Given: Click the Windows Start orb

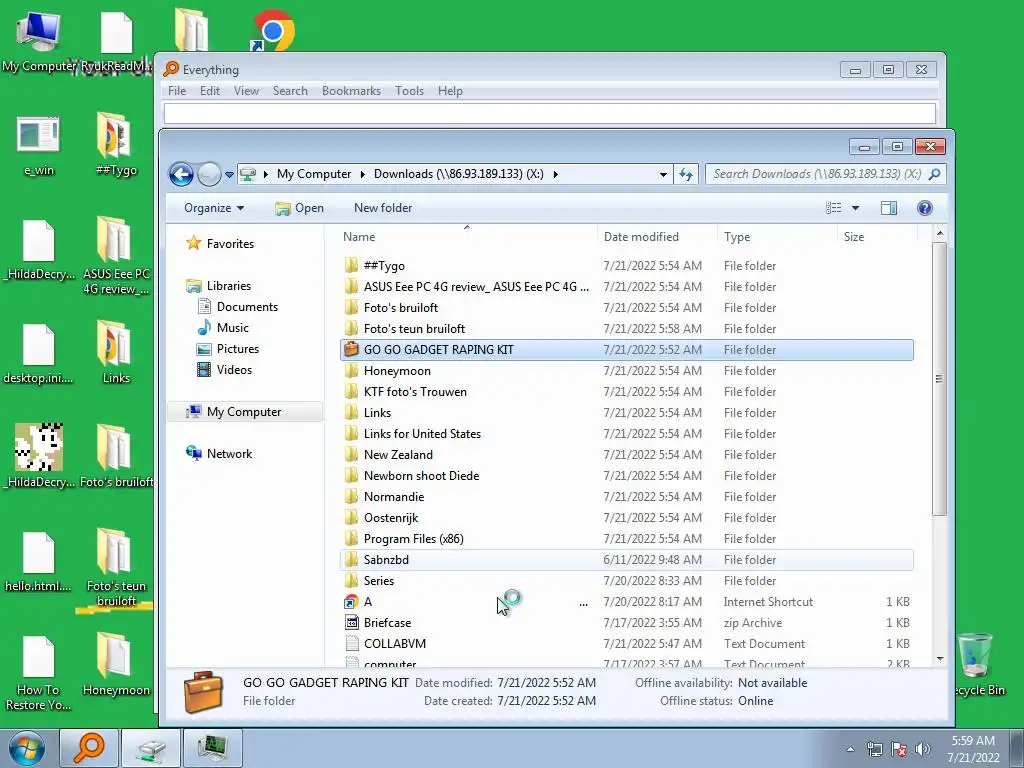Looking at the screenshot, I should coord(27,748).
